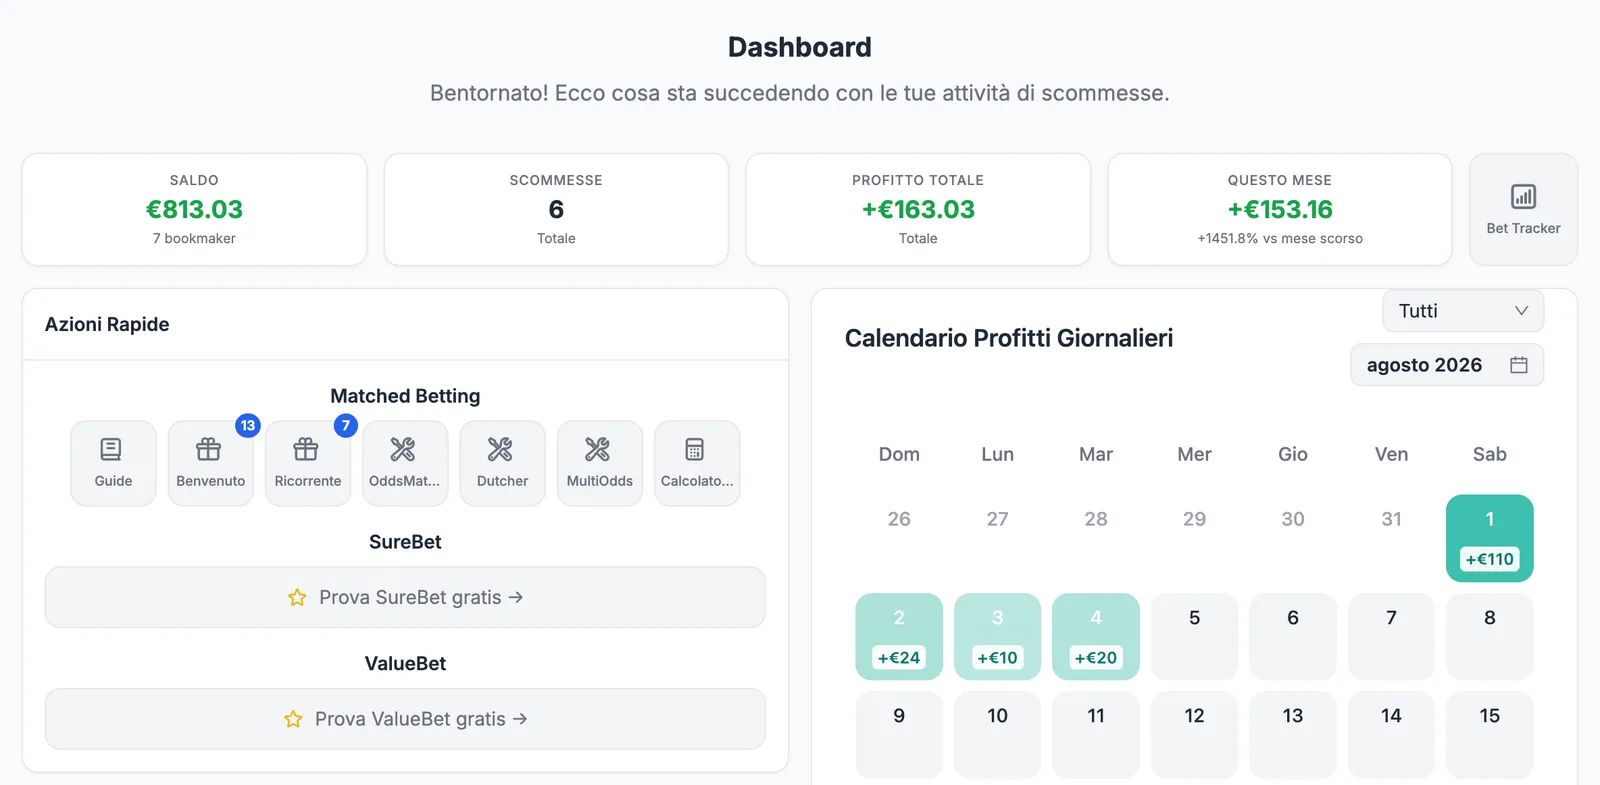This screenshot has height=785, width=1600.
Task: Click the star icon on Prova SureBet
Action: click(297, 598)
